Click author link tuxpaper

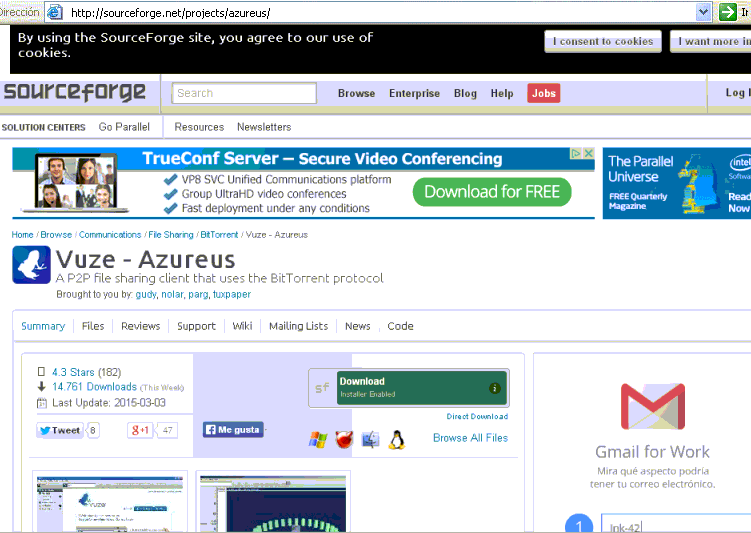(x=232, y=294)
